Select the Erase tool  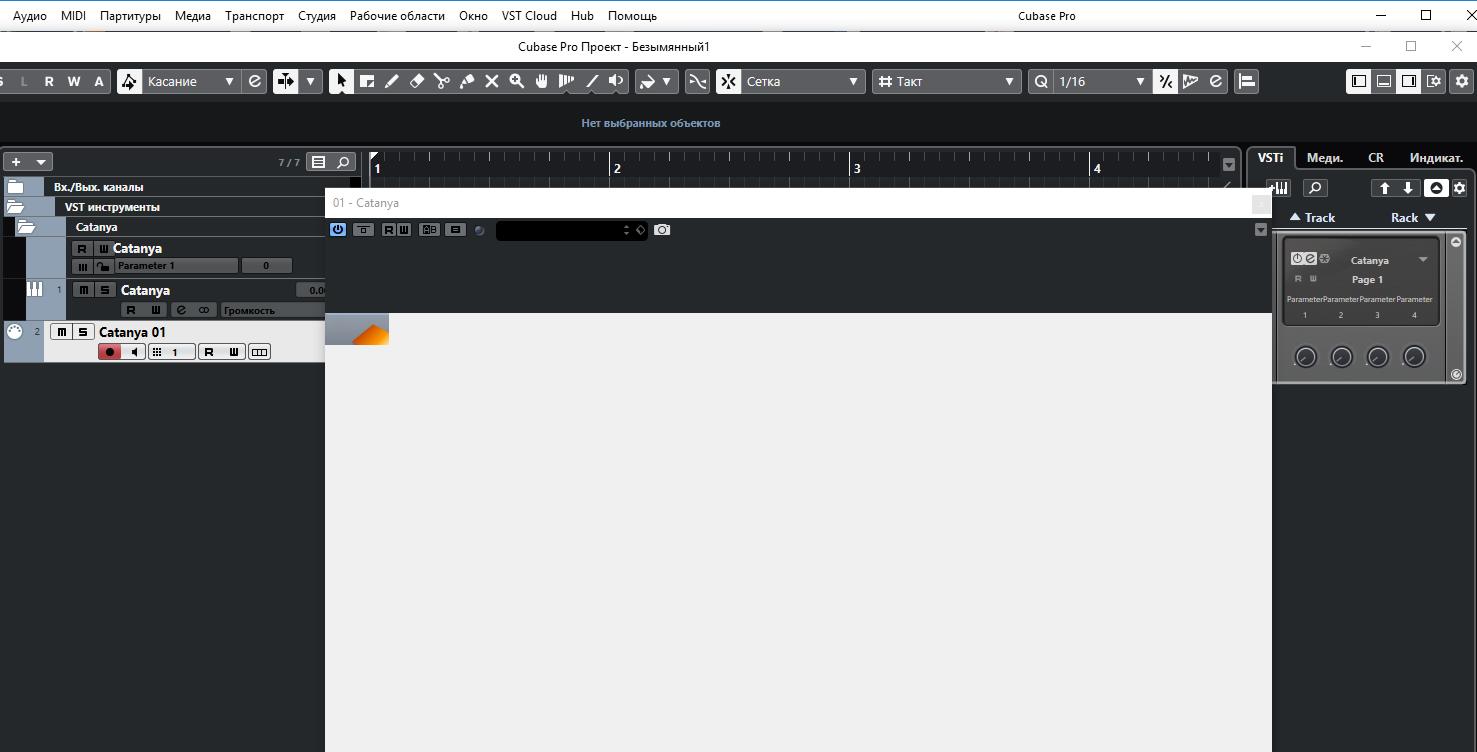(417, 81)
